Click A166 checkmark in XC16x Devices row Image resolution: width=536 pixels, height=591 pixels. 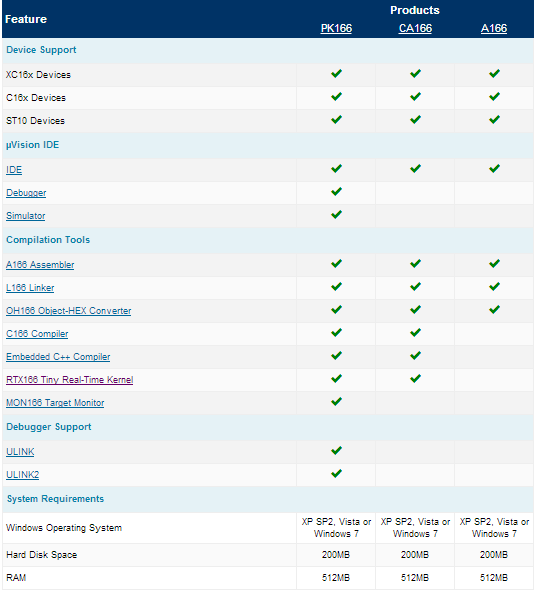[x=494, y=73]
